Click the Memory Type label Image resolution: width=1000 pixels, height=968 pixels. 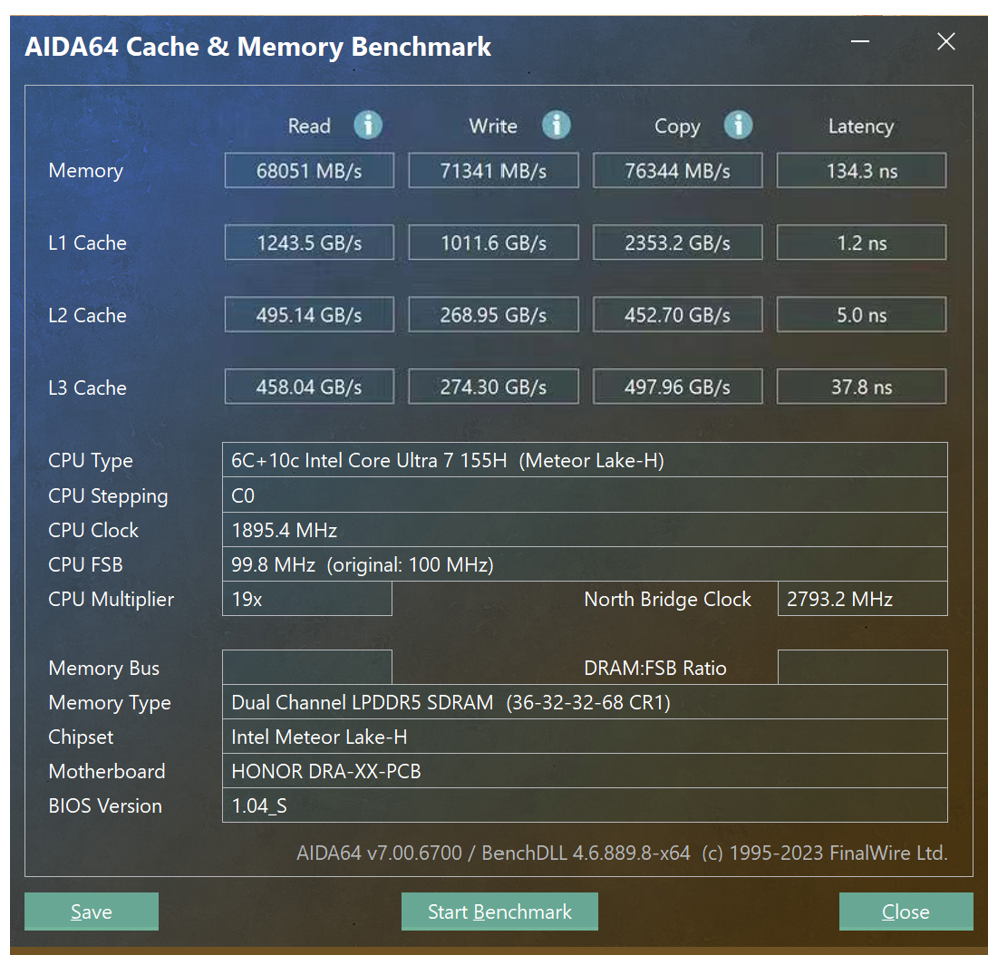(110, 702)
